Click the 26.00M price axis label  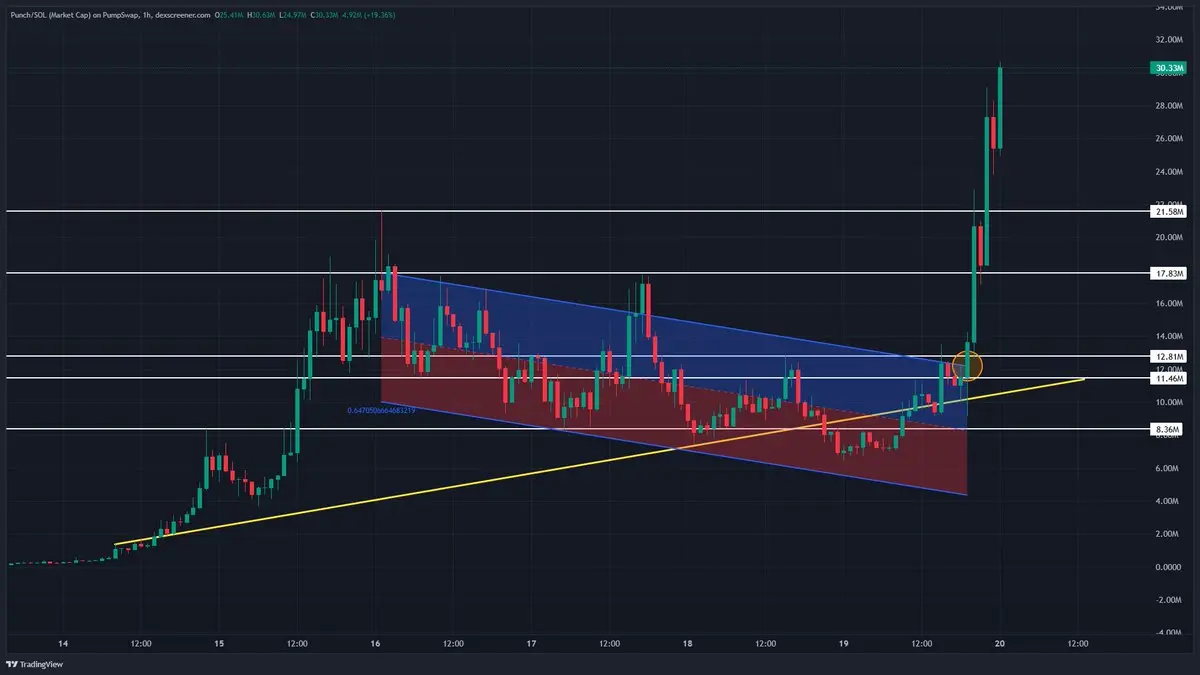pos(1168,139)
